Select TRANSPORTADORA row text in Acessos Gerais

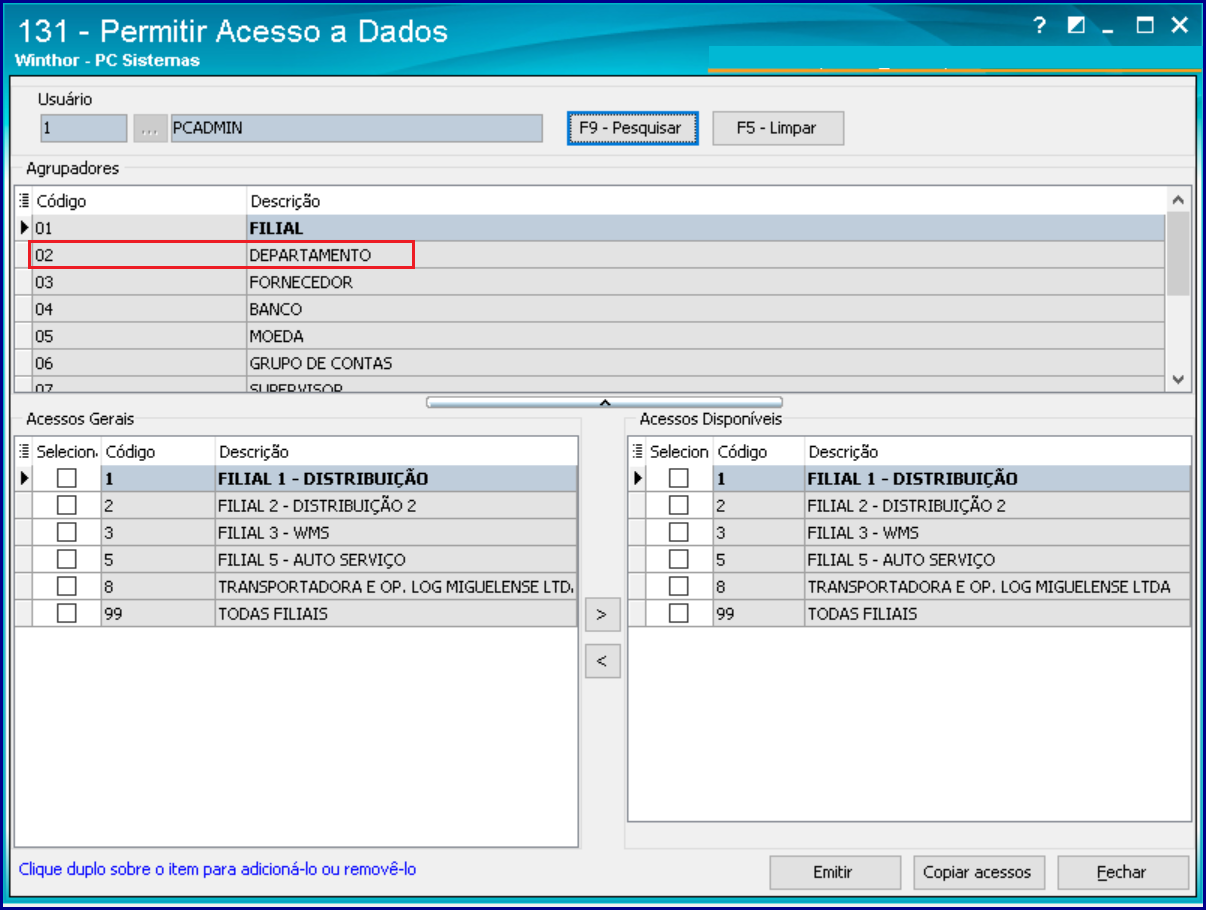coord(396,587)
